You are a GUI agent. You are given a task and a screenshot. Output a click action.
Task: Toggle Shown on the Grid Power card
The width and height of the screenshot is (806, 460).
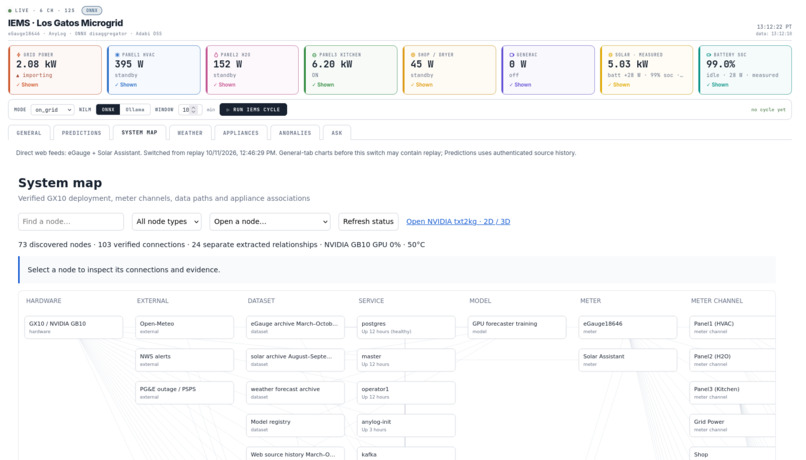pos(27,85)
